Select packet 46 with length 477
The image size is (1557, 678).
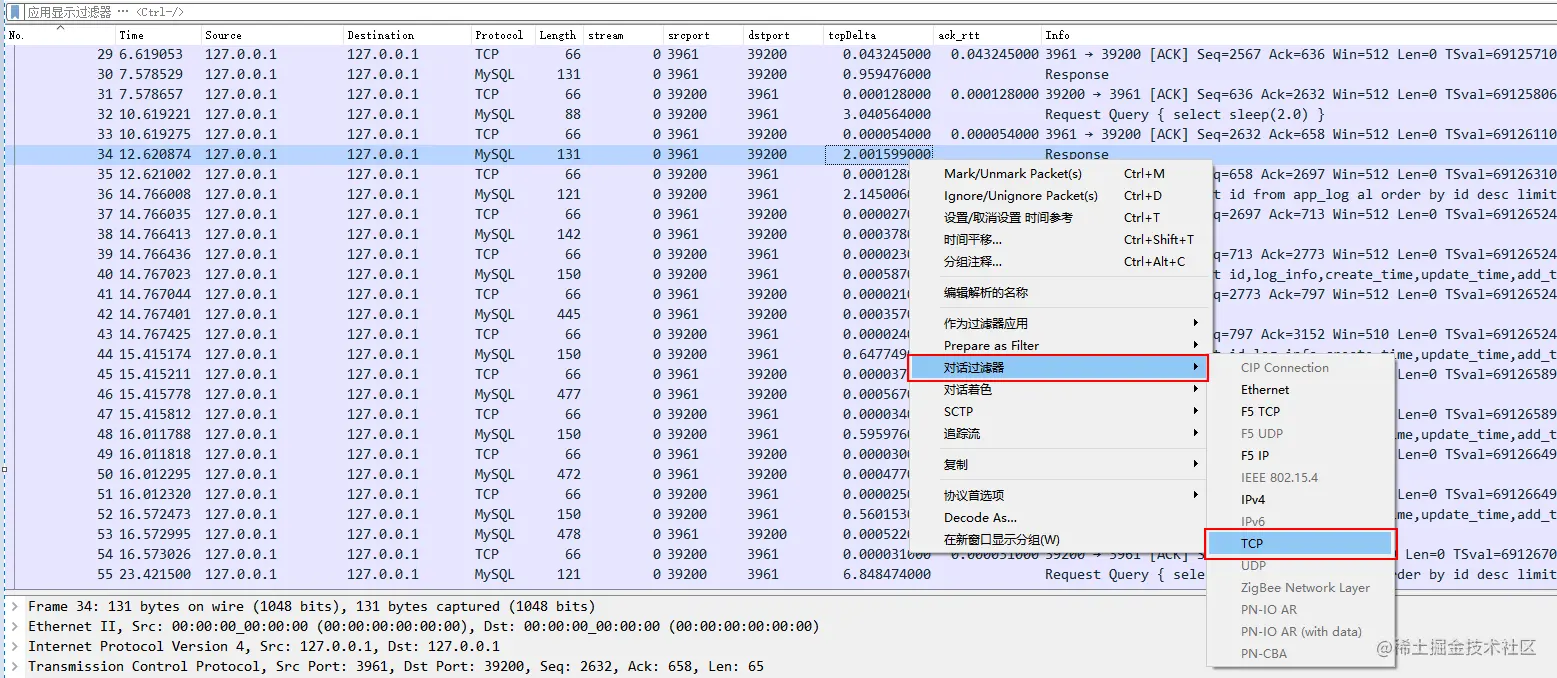click(458, 394)
